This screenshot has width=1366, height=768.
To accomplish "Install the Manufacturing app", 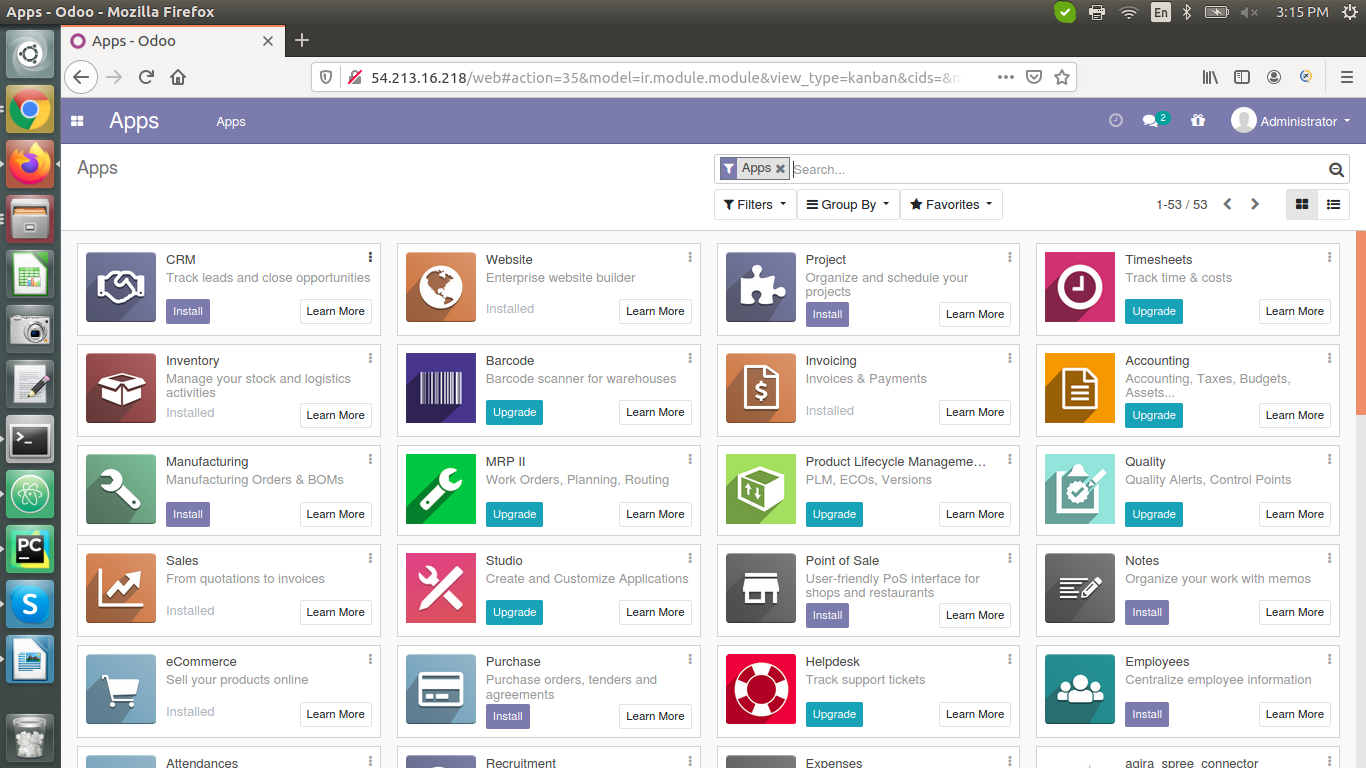I will 188,514.
